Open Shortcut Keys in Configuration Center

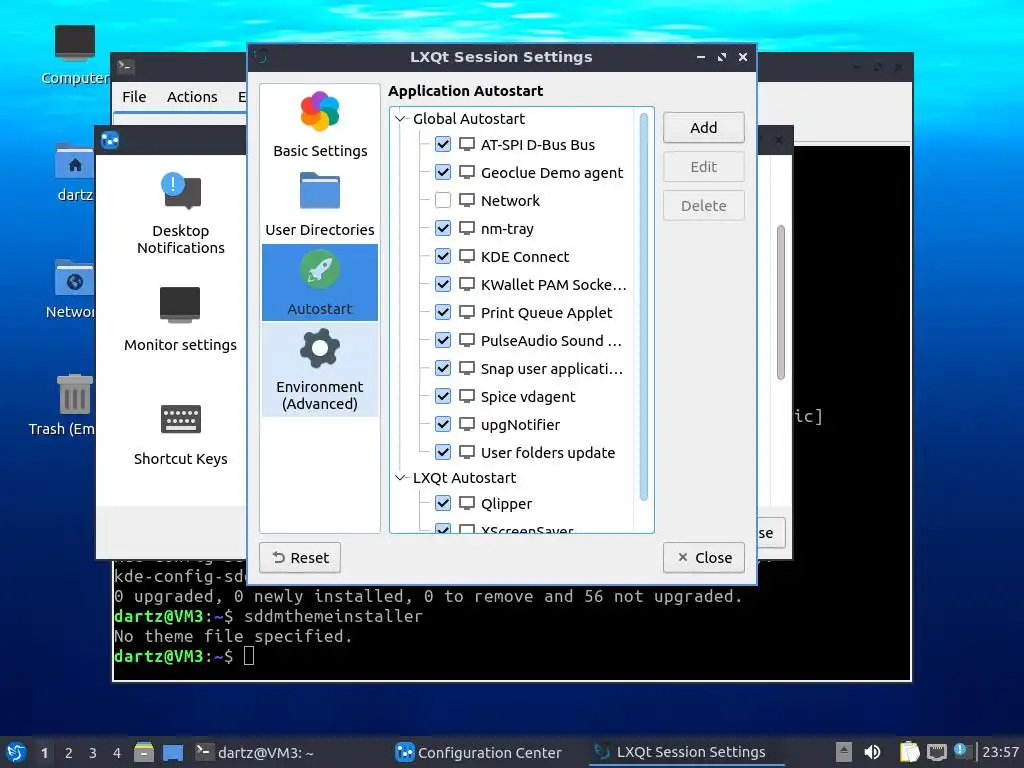(x=181, y=434)
